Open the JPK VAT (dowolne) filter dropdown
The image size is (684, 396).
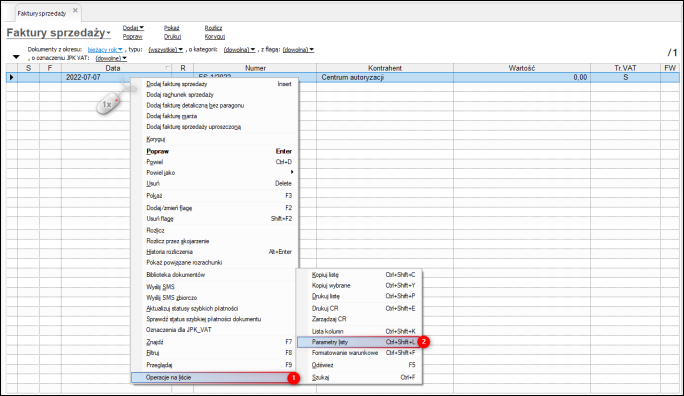pos(111,58)
